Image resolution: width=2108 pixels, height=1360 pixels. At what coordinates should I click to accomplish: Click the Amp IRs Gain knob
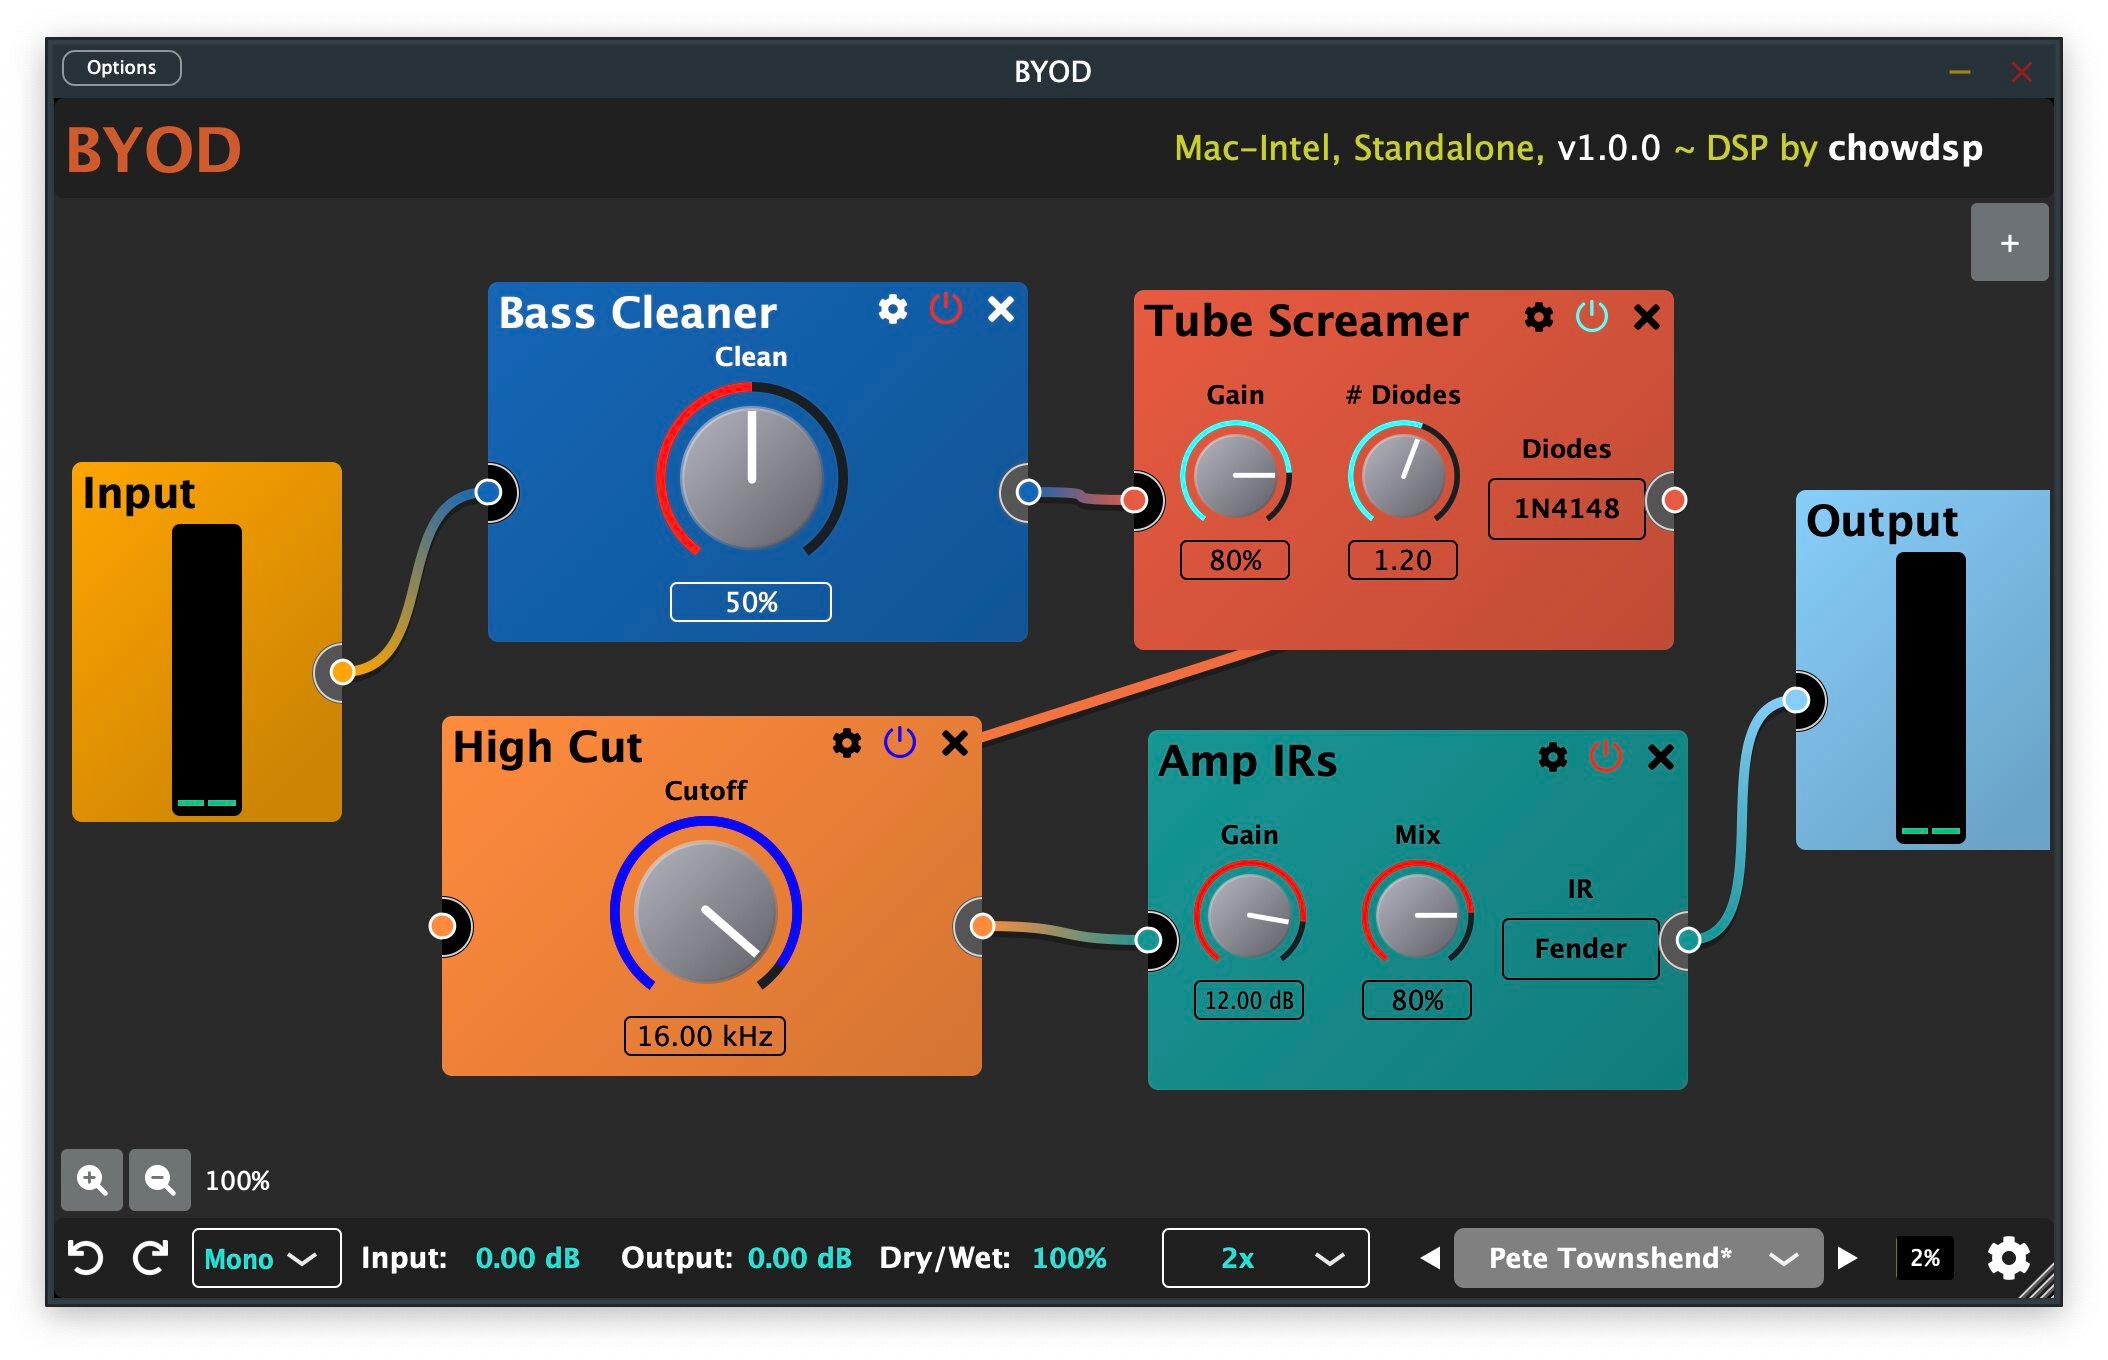click(1249, 914)
